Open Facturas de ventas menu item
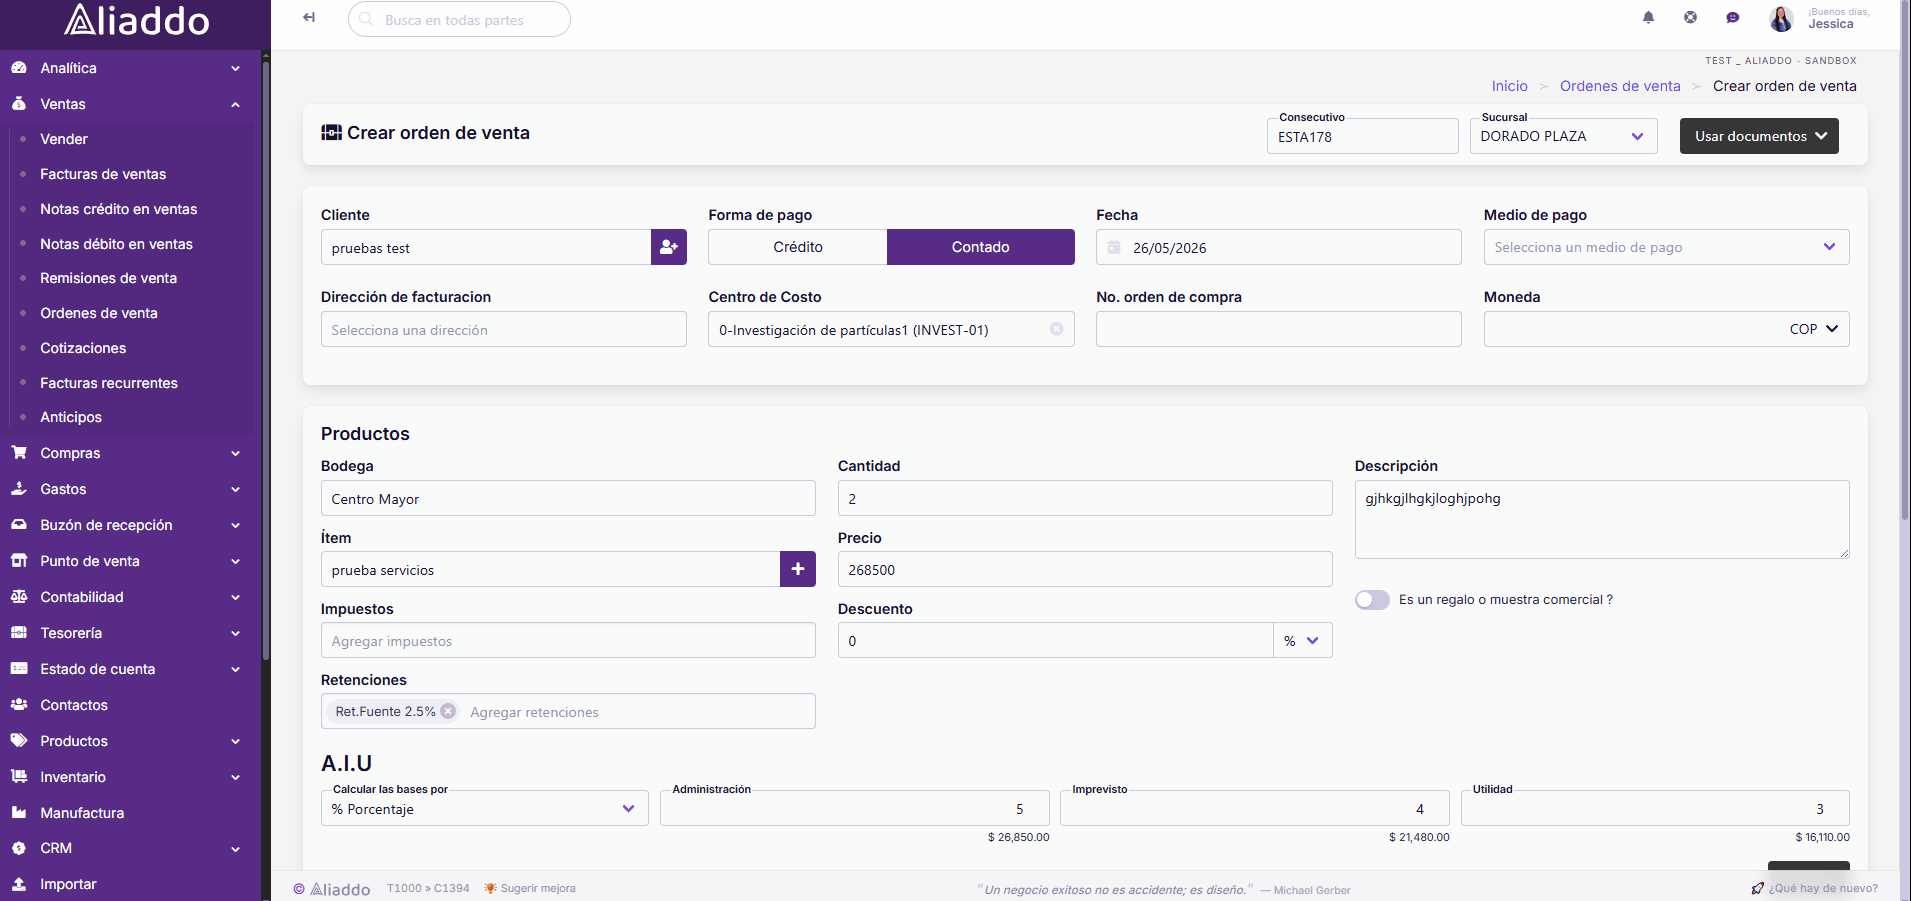This screenshot has width=1911, height=901. 103,174
